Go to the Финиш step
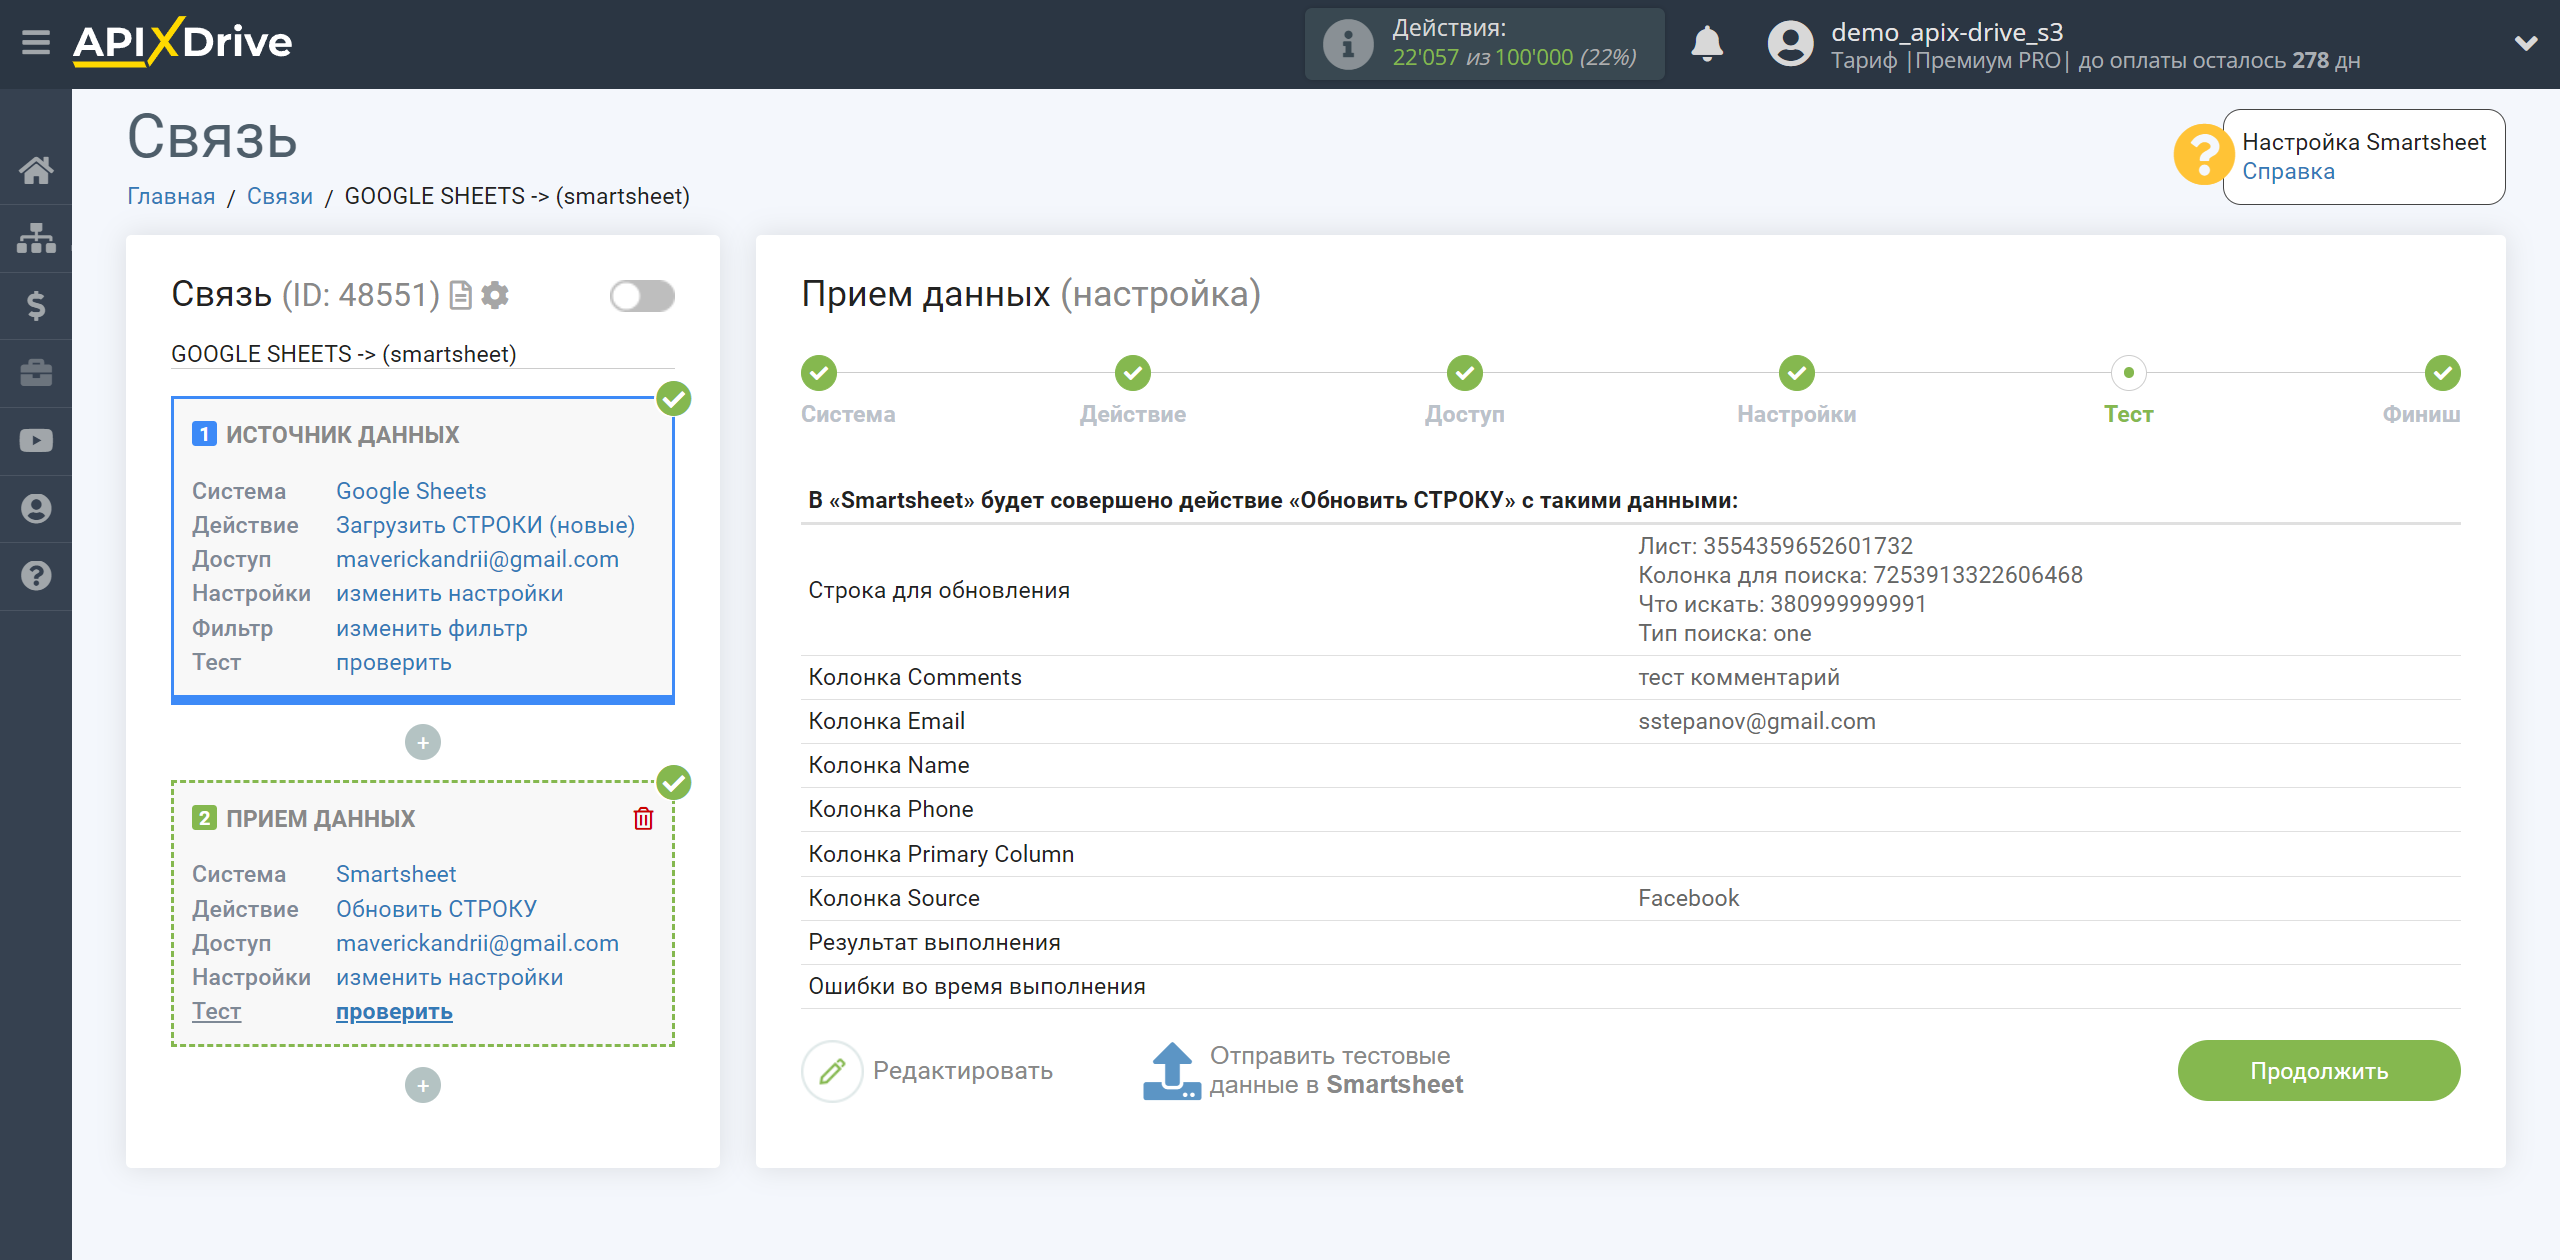This screenshot has height=1260, width=2560. click(x=2442, y=373)
